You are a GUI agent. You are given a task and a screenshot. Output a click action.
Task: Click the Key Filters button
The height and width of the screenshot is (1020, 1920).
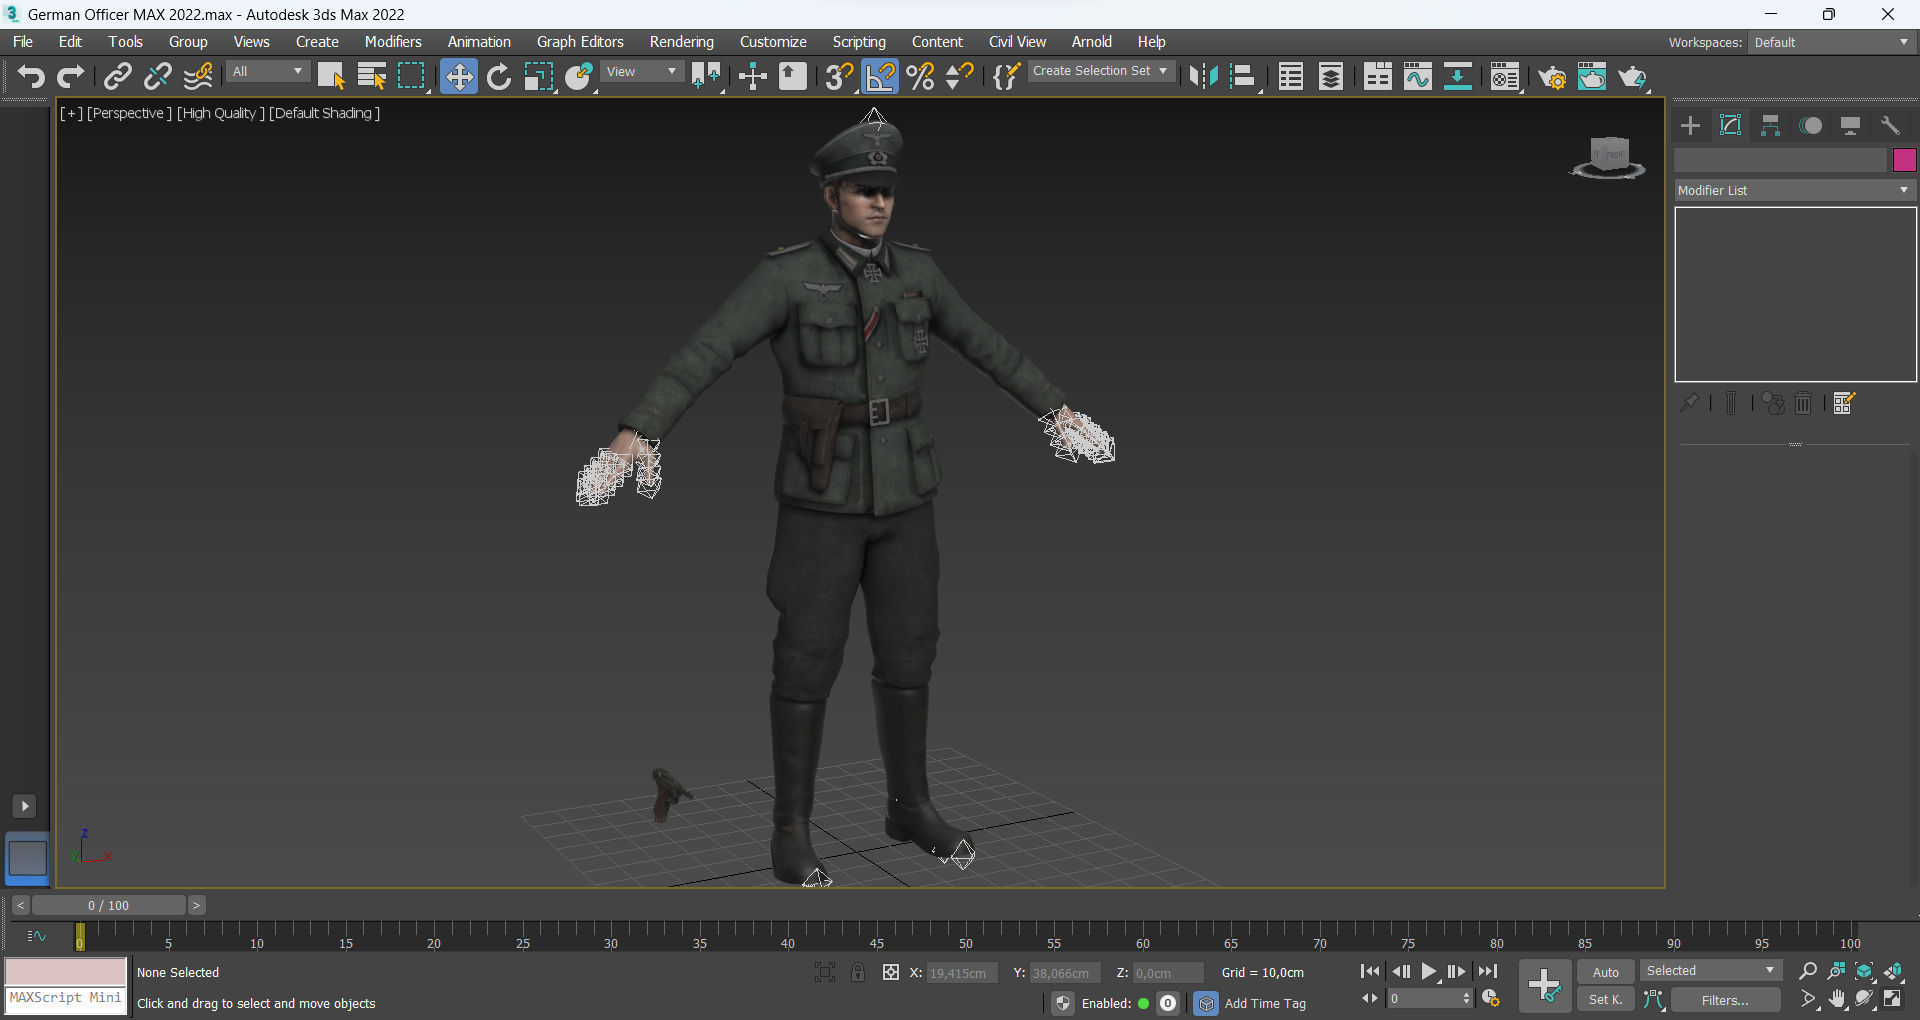coord(1725,1000)
